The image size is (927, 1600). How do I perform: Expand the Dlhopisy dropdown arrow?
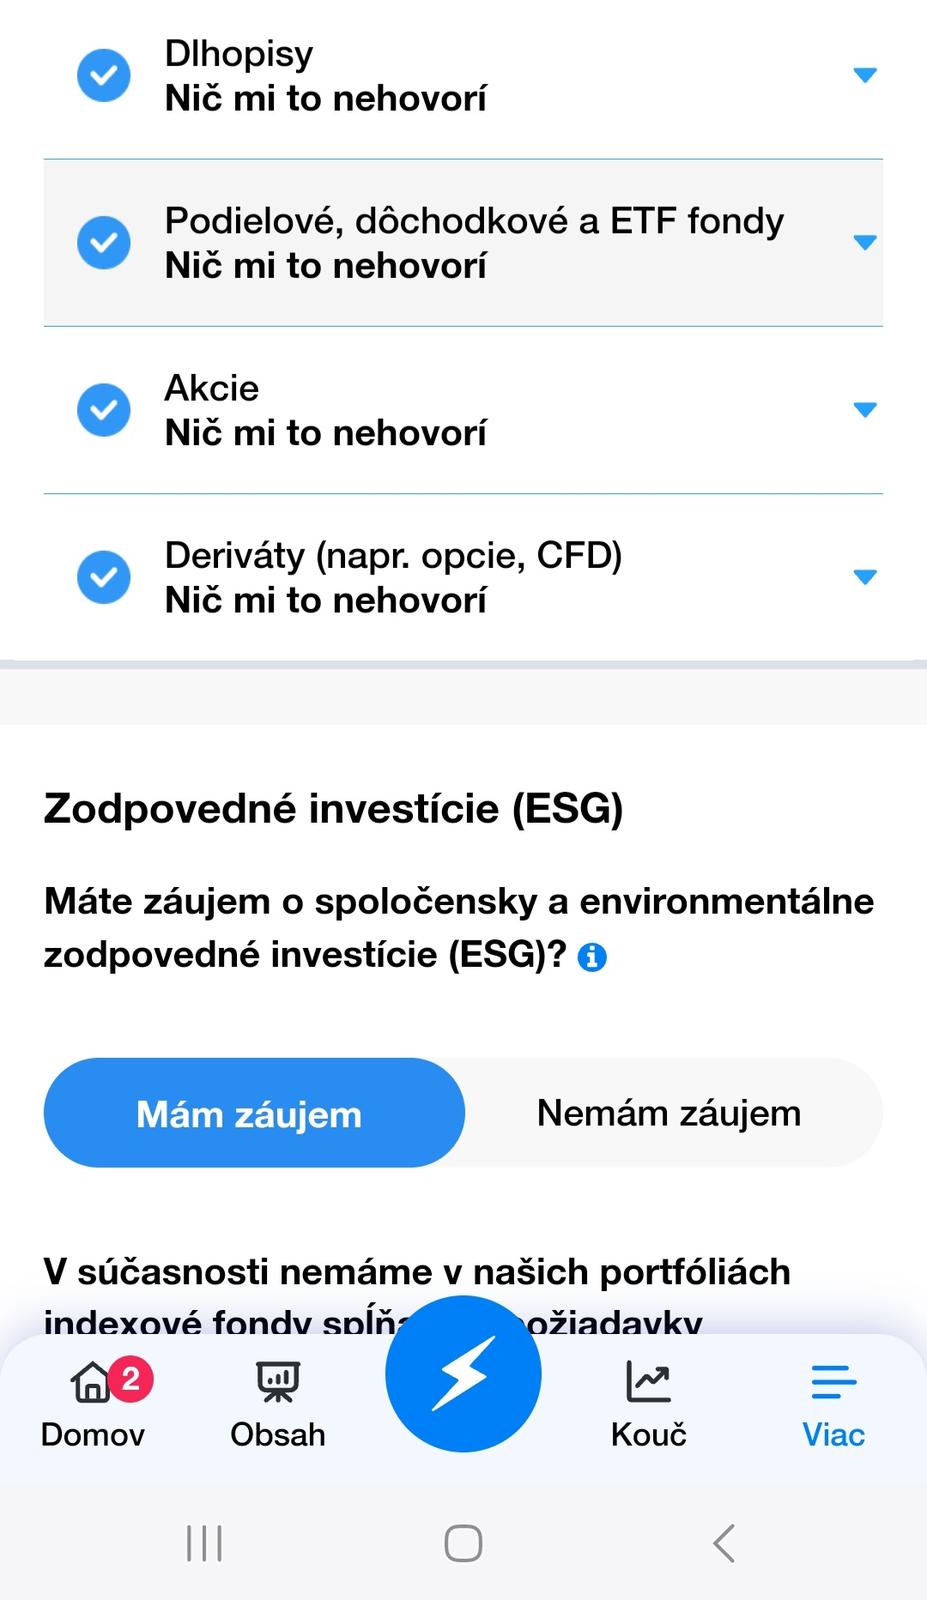(x=865, y=75)
